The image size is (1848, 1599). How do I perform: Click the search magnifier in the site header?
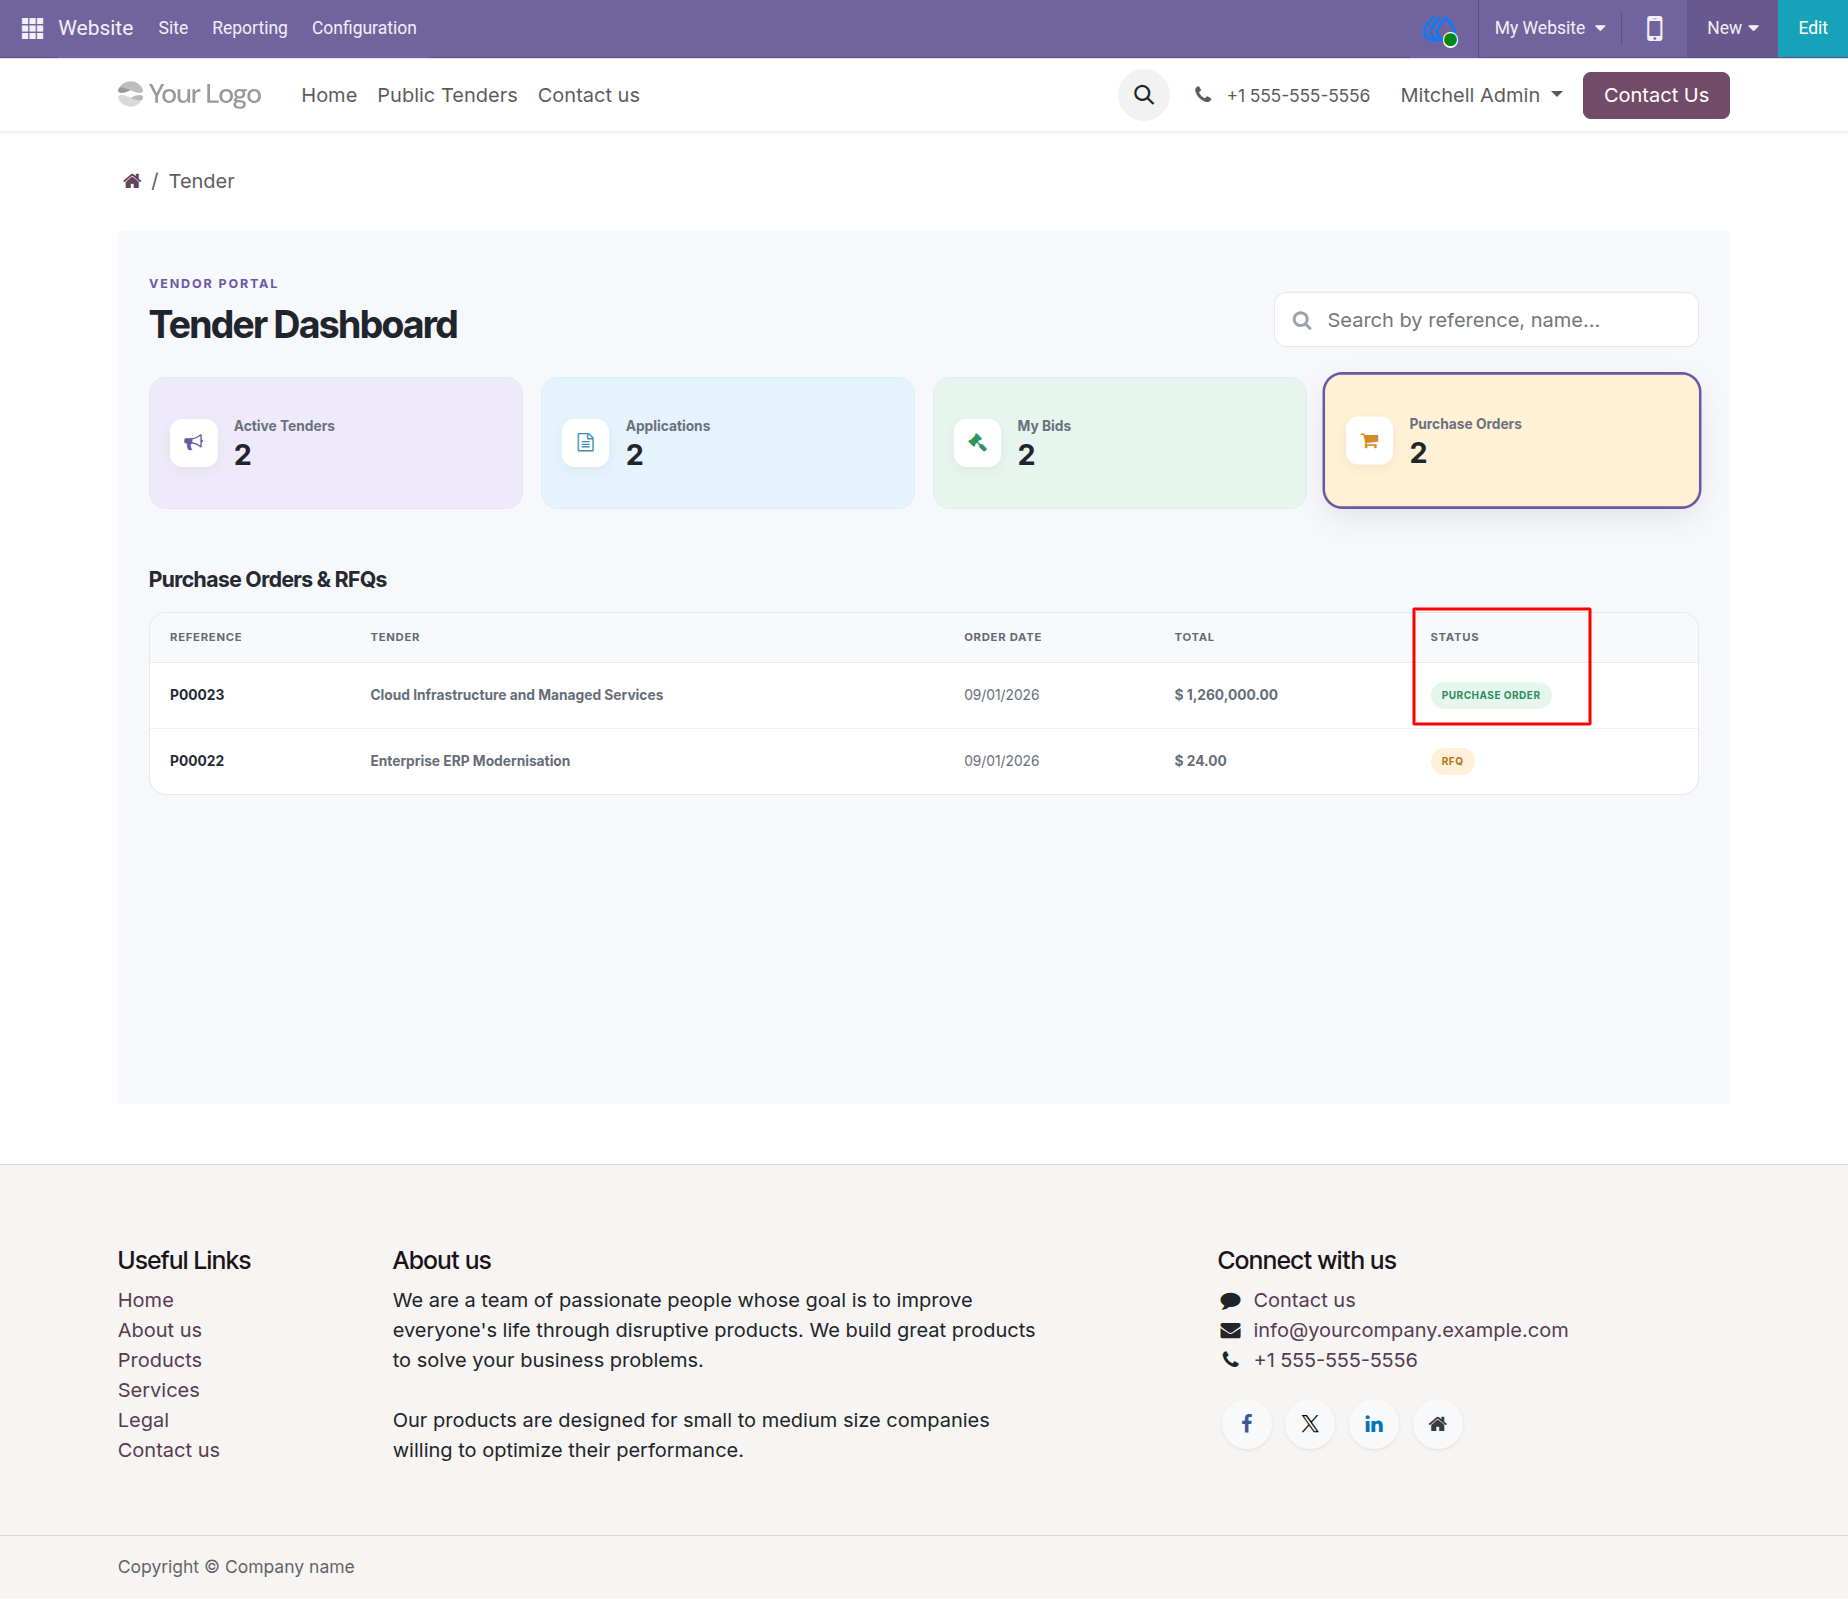coord(1144,95)
